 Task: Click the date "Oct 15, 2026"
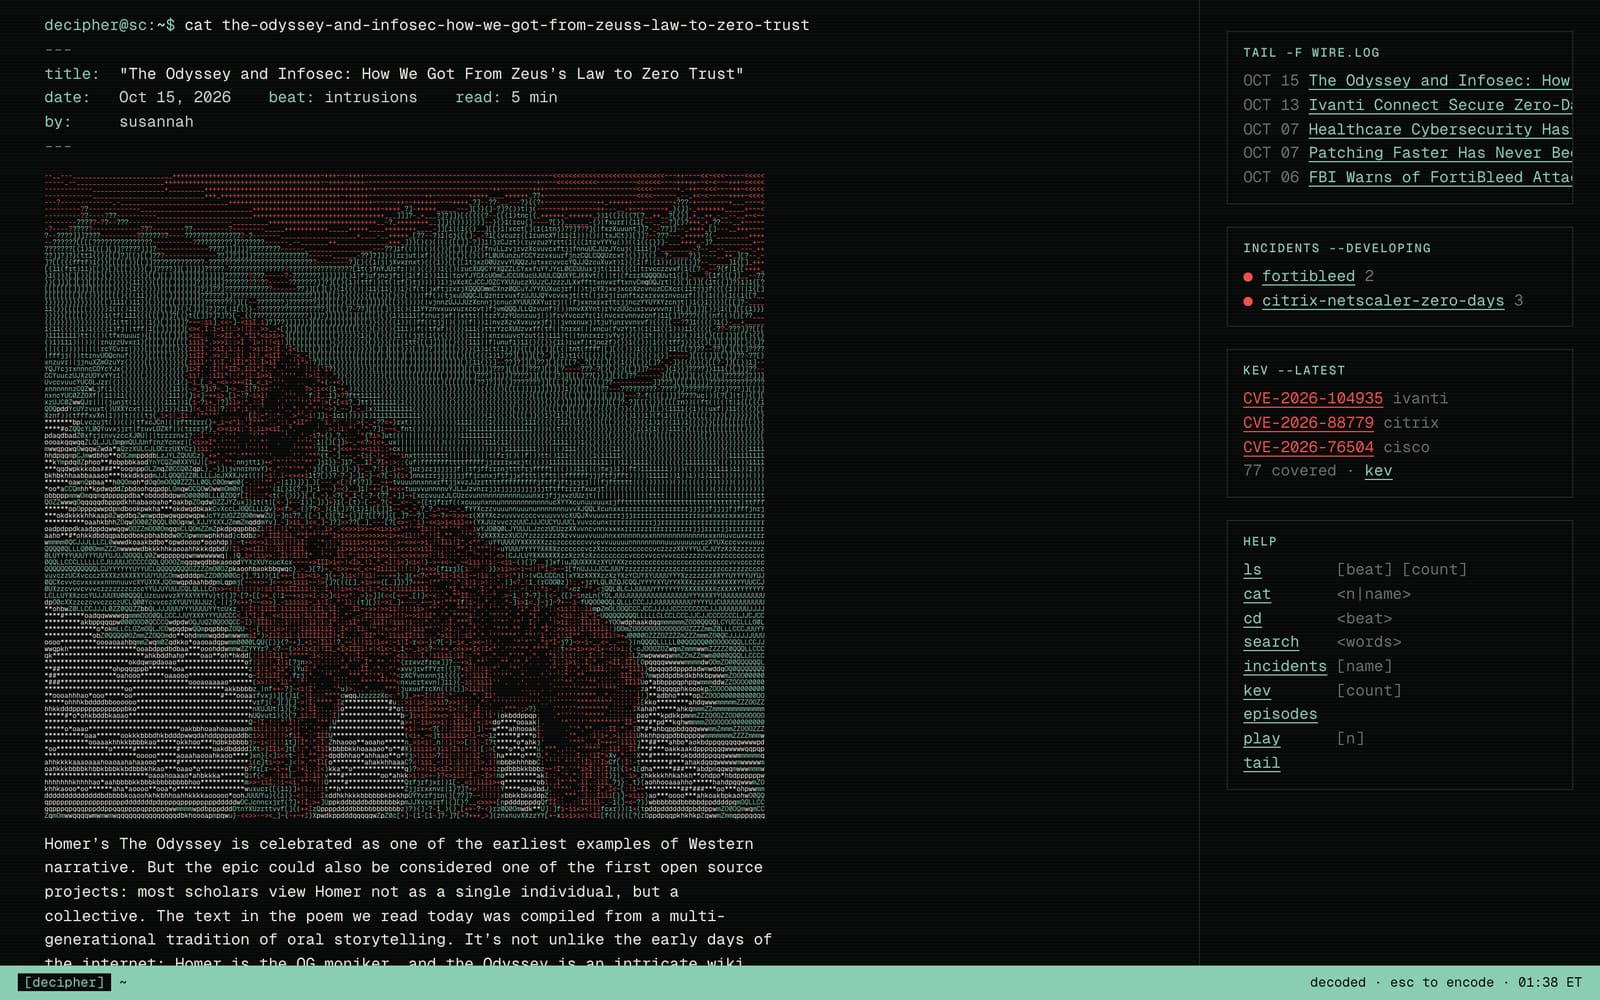point(175,98)
